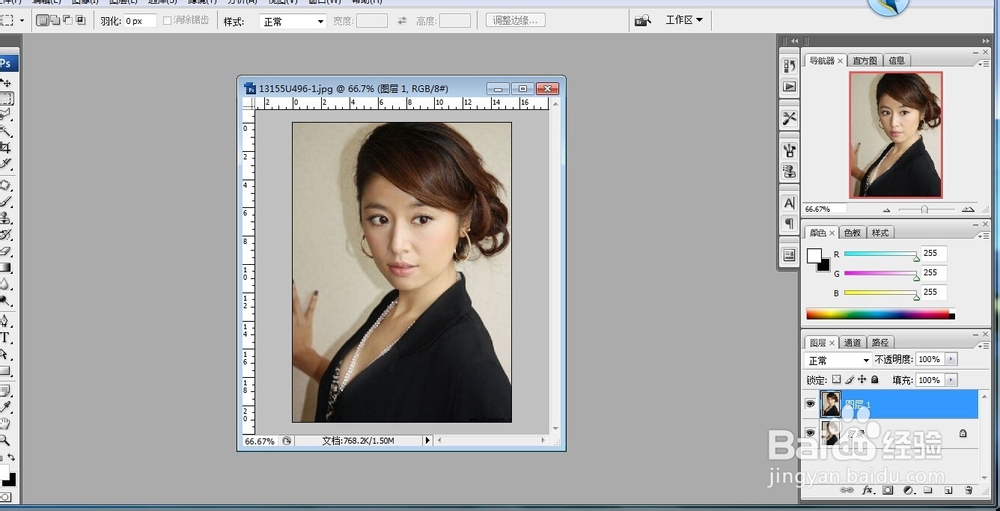Toggle lock all
This screenshot has height=511, width=1000.
pos(875,380)
